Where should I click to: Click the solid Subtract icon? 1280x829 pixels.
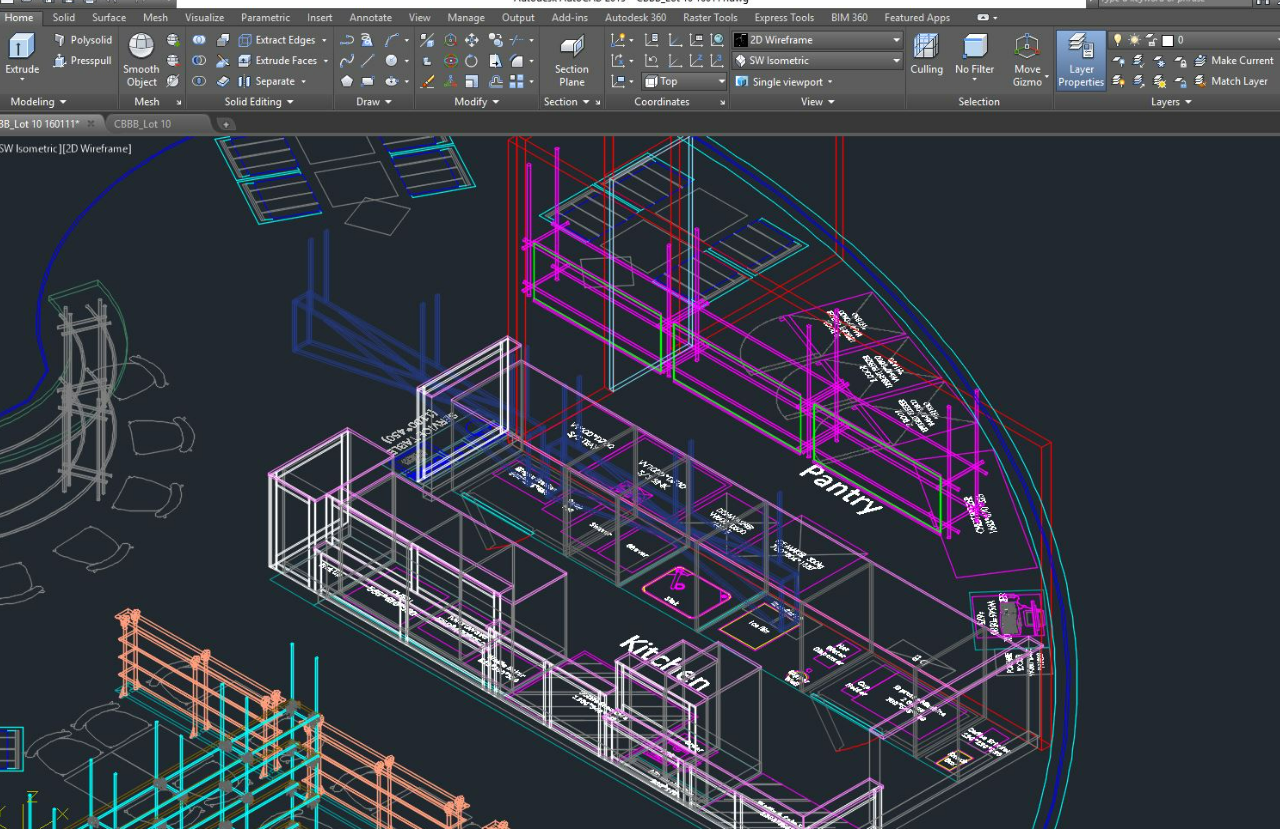coord(199,61)
